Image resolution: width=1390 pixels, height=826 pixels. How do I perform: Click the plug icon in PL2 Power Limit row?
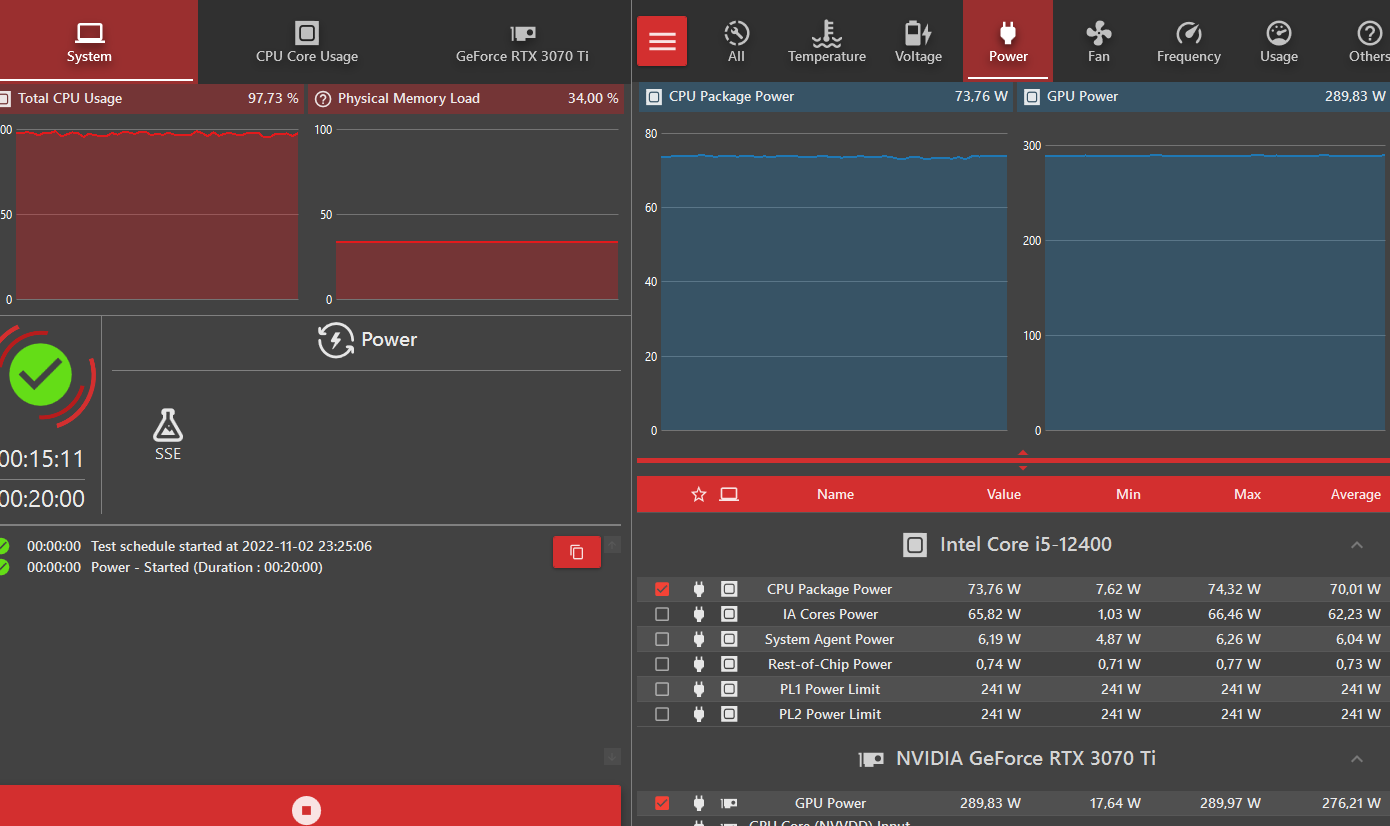(699, 714)
